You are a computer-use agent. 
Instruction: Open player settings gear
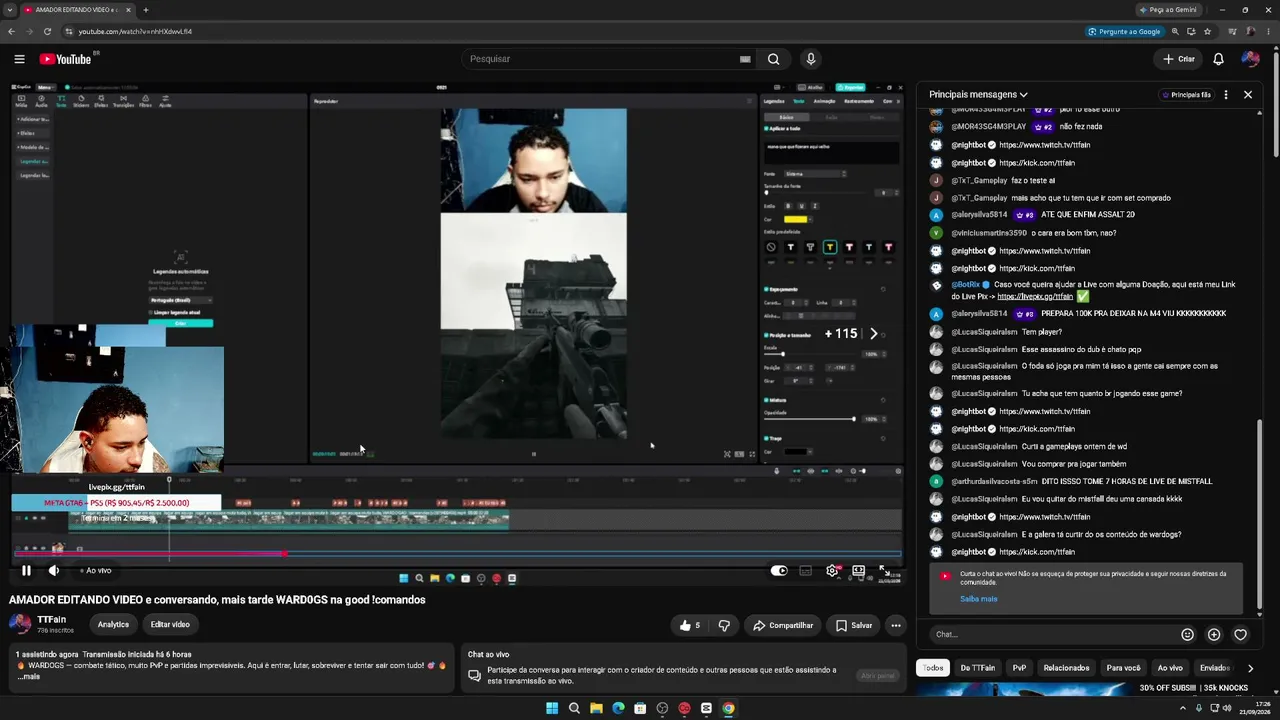point(832,571)
